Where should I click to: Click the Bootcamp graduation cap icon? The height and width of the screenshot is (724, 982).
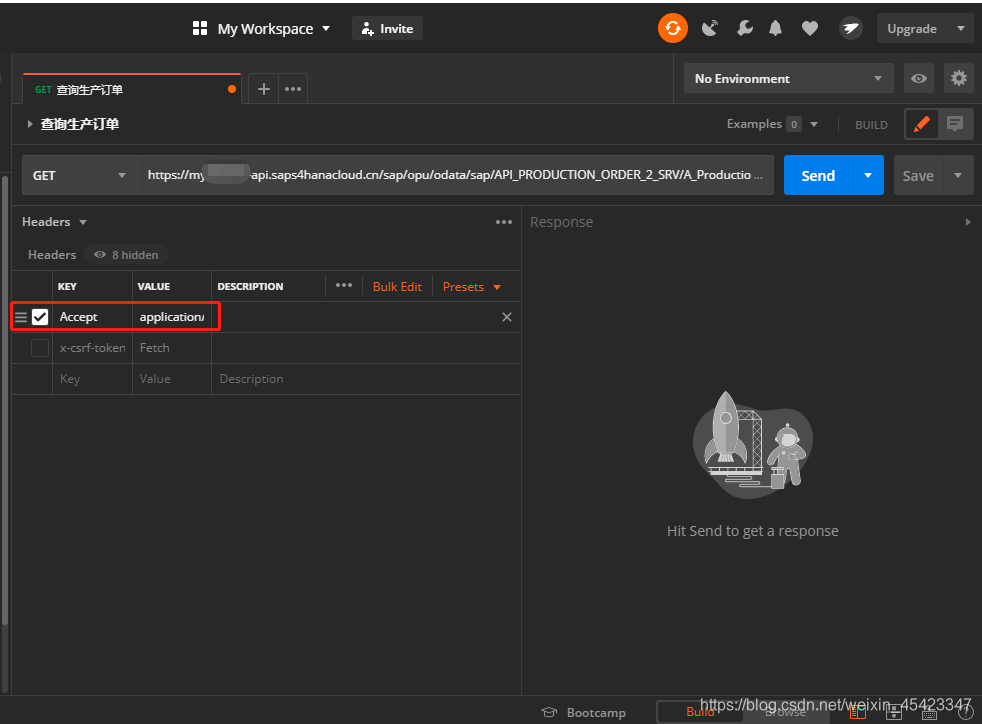pyautogui.click(x=549, y=712)
